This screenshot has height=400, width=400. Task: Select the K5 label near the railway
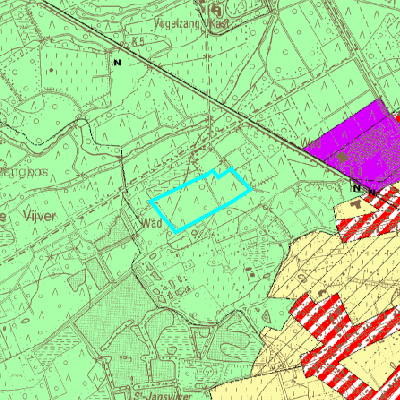coord(137,42)
